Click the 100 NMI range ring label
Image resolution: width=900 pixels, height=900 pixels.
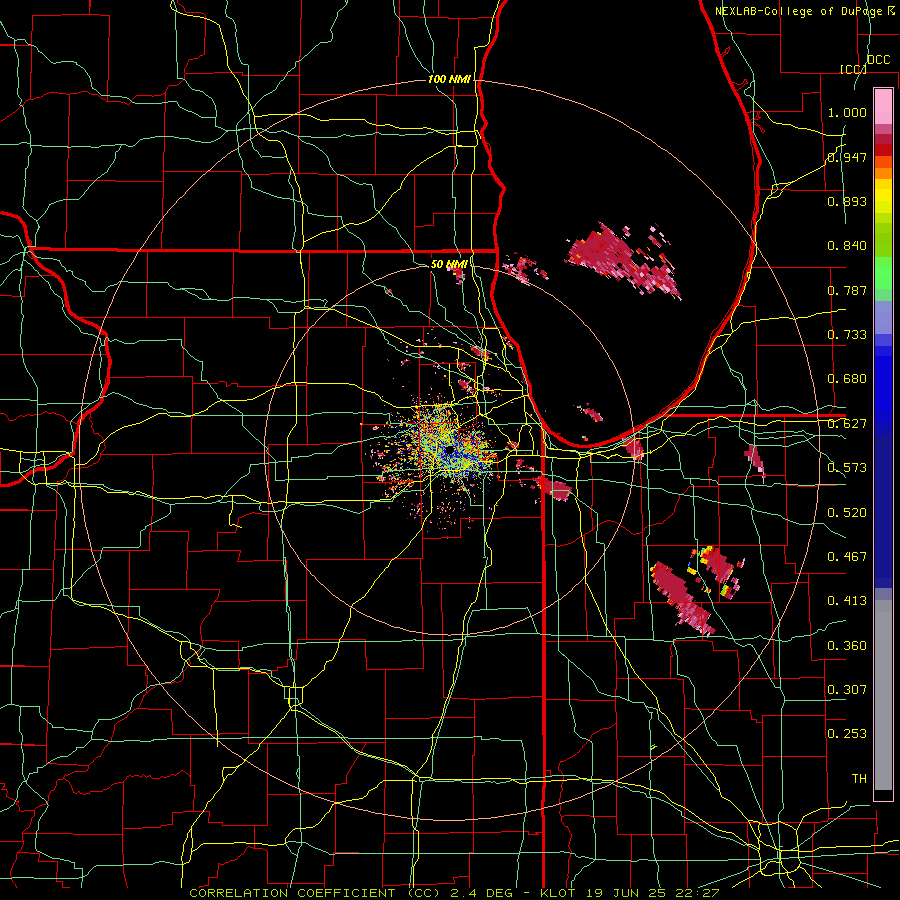[449, 79]
